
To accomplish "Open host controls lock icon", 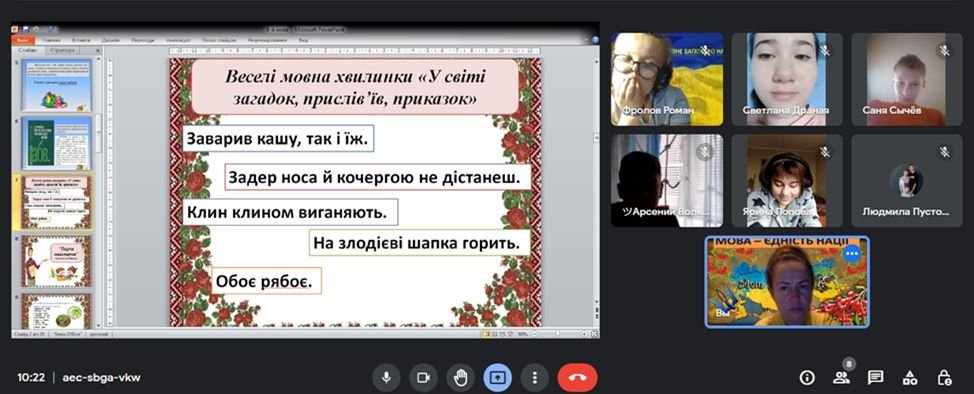I will pyautogui.click(x=944, y=377).
